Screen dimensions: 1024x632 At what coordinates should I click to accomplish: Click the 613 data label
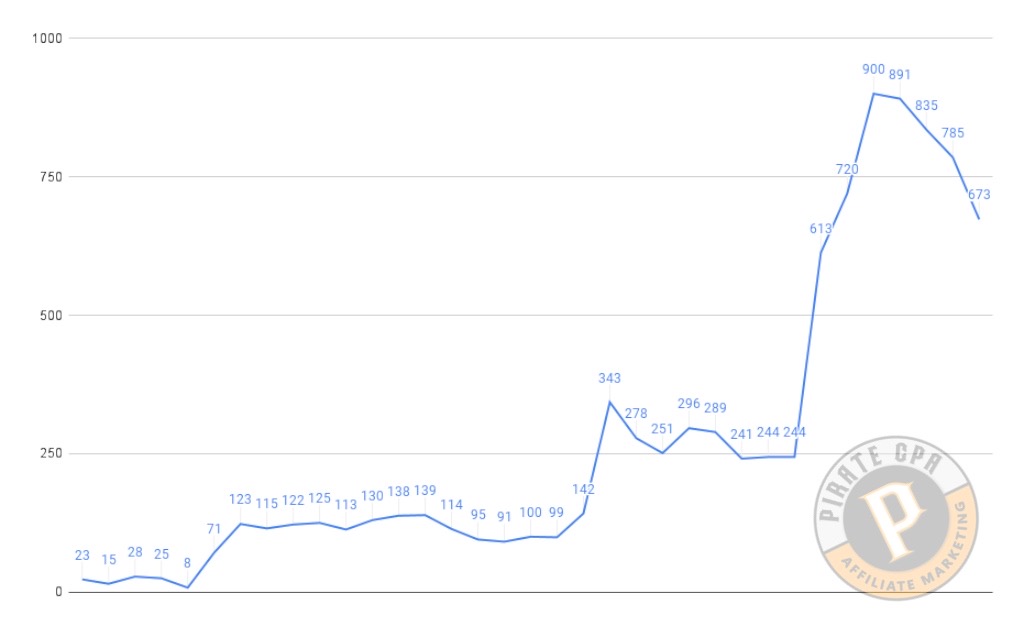click(820, 229)
